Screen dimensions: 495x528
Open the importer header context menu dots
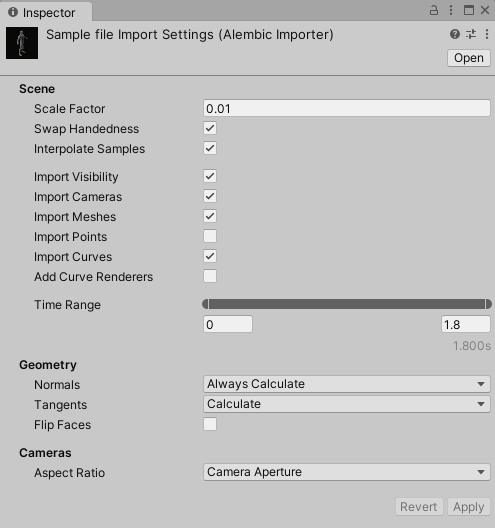pyautogui.click(x=487, y=34)
